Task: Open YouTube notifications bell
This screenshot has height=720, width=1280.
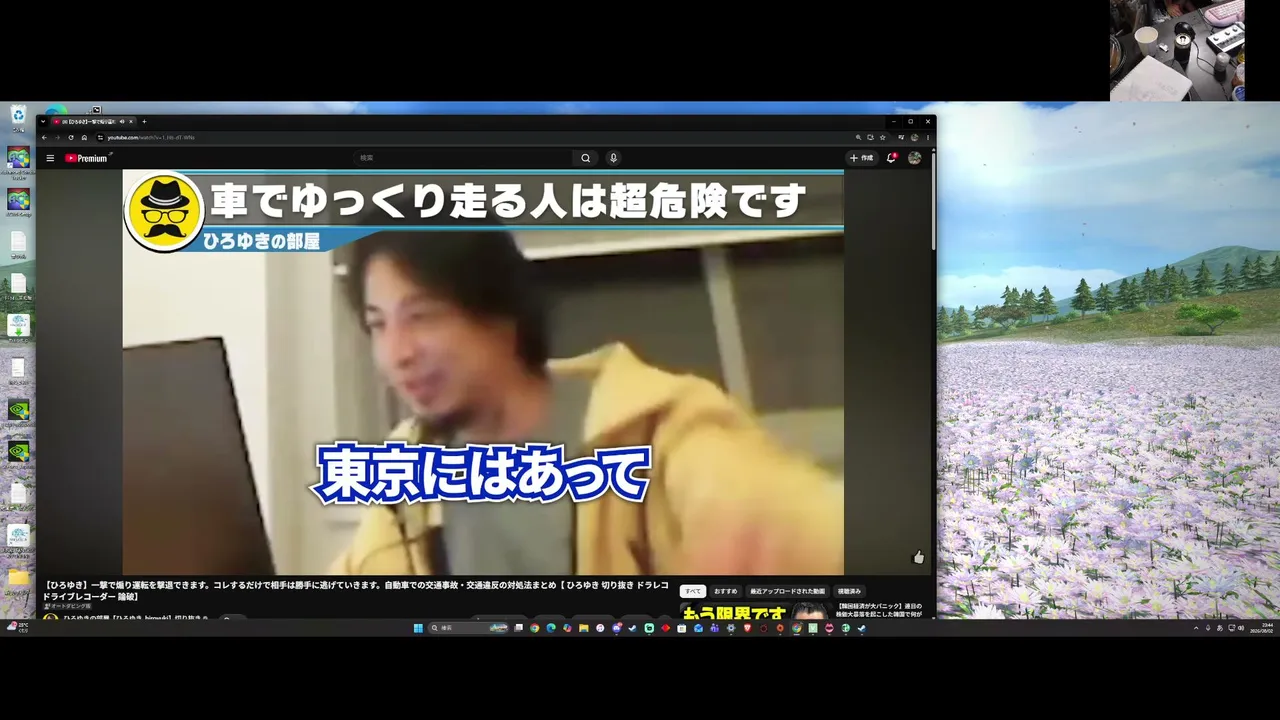Action: (x=891, y=158)
